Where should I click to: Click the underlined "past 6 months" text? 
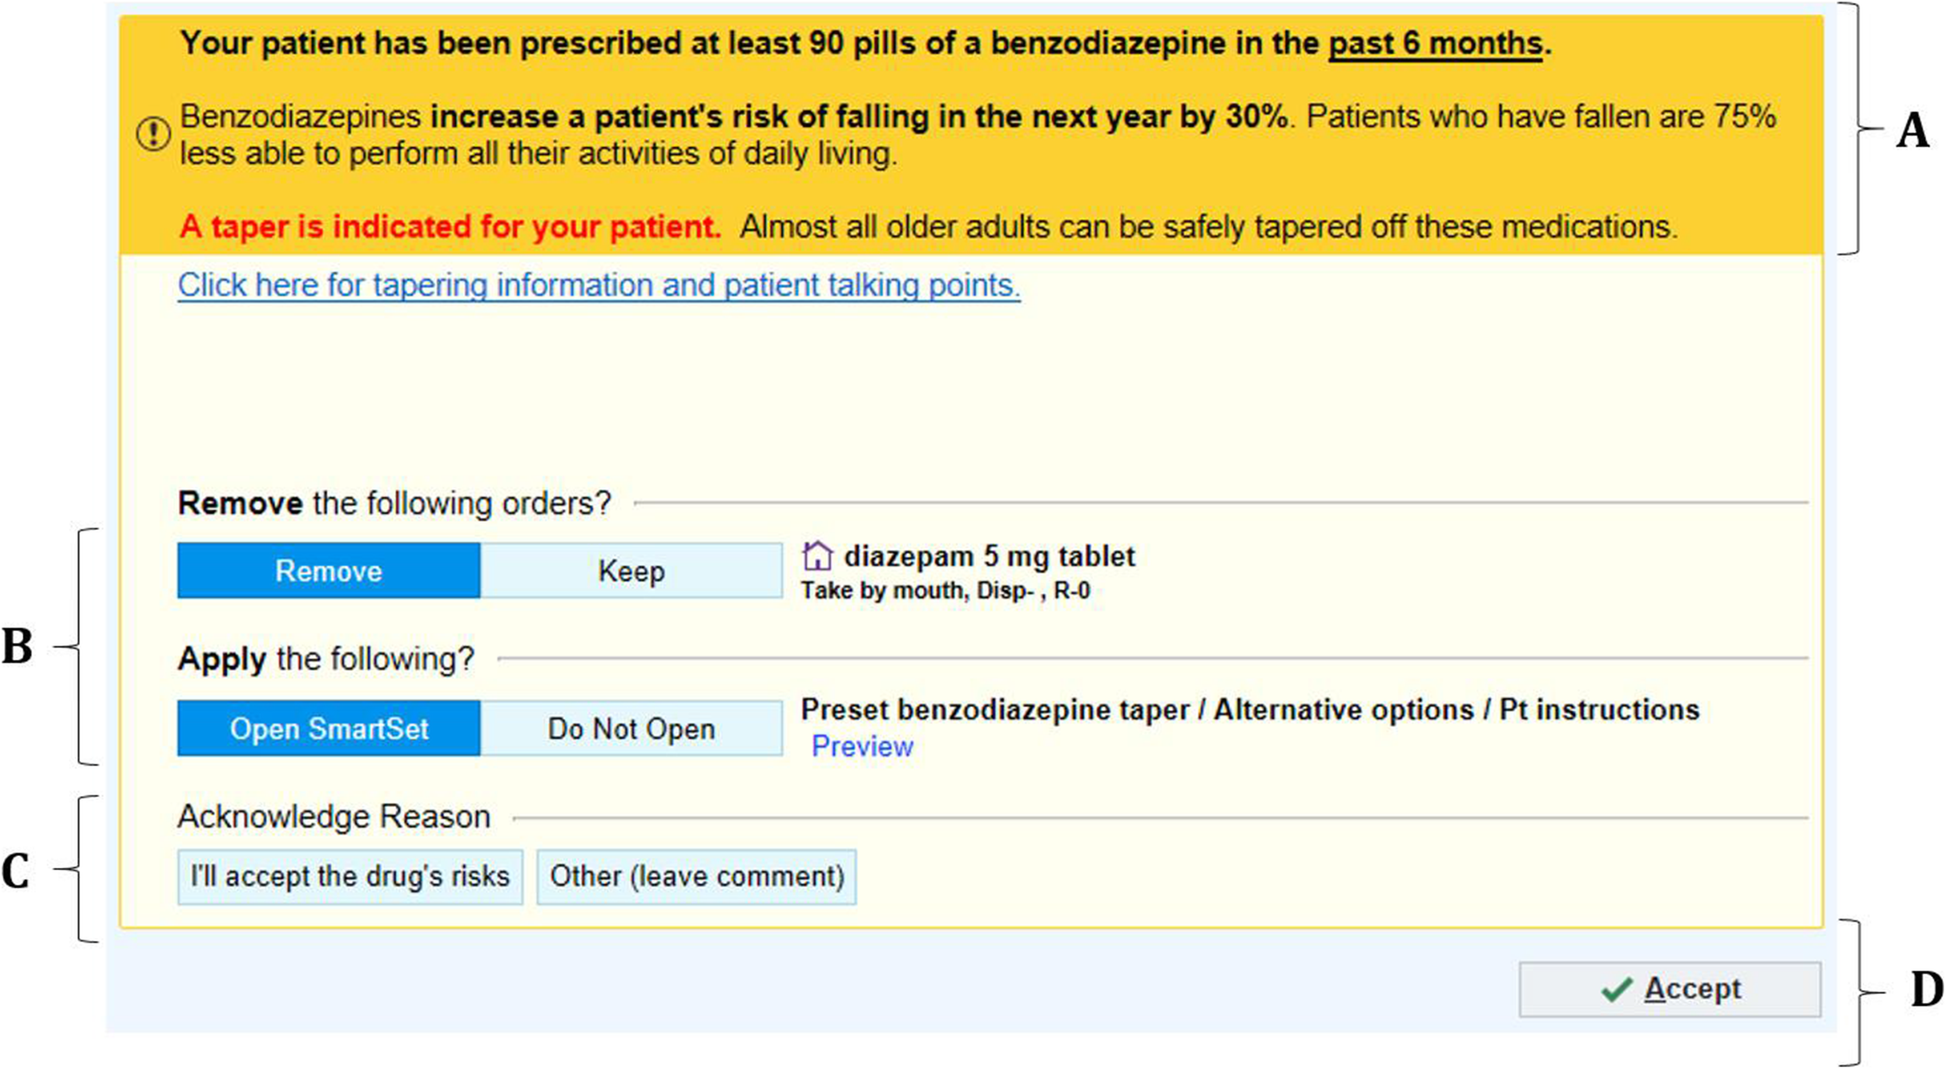[x=1434, y=44]
